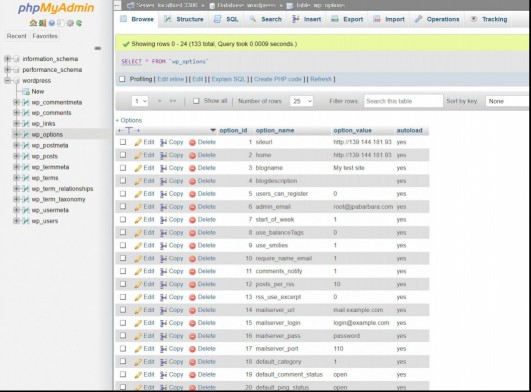
Task: Click the Copy icon for start_of_week row
Action: pyautogui.click(x=164, y=220)
